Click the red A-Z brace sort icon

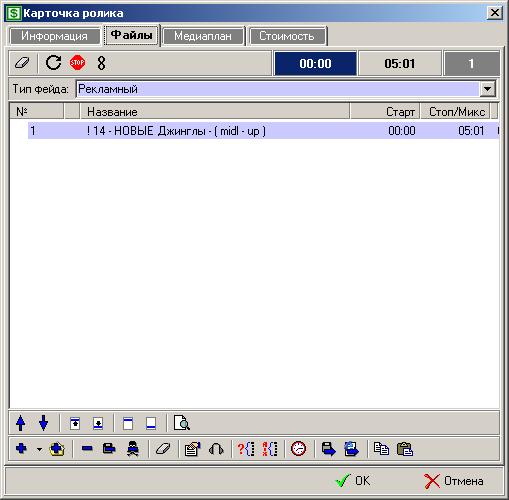coord(270,449)
